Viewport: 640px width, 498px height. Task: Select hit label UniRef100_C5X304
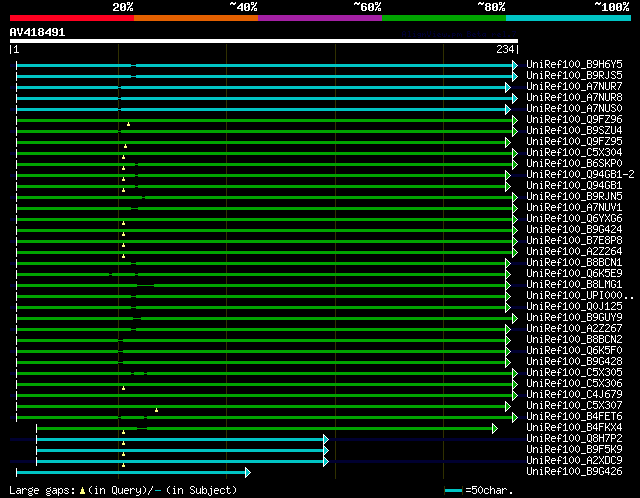click(574, 153)
